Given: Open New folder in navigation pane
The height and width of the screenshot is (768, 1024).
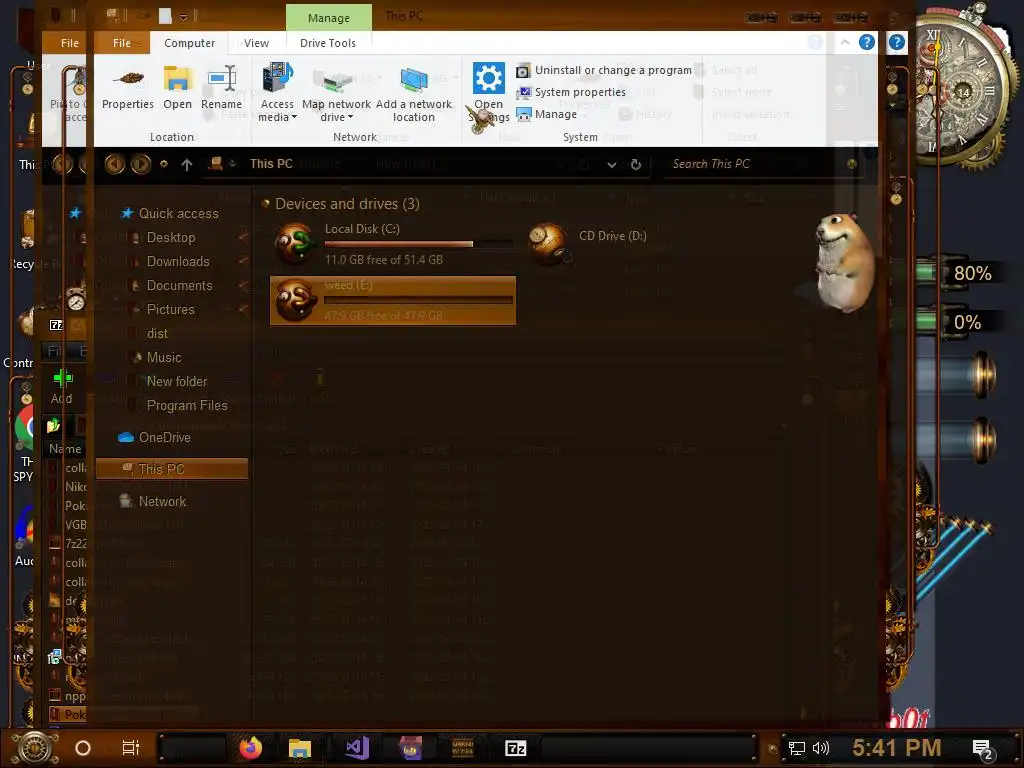Looking at the screenshot, I should coord(176,381).
